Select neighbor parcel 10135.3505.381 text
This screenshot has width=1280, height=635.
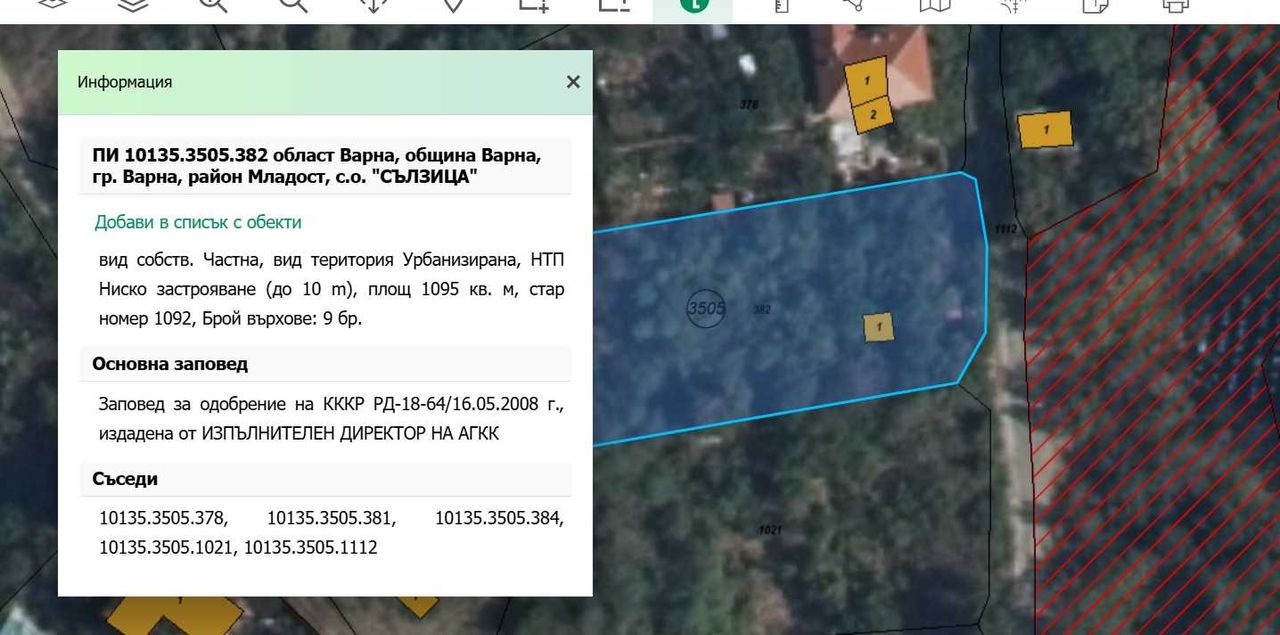332,518
